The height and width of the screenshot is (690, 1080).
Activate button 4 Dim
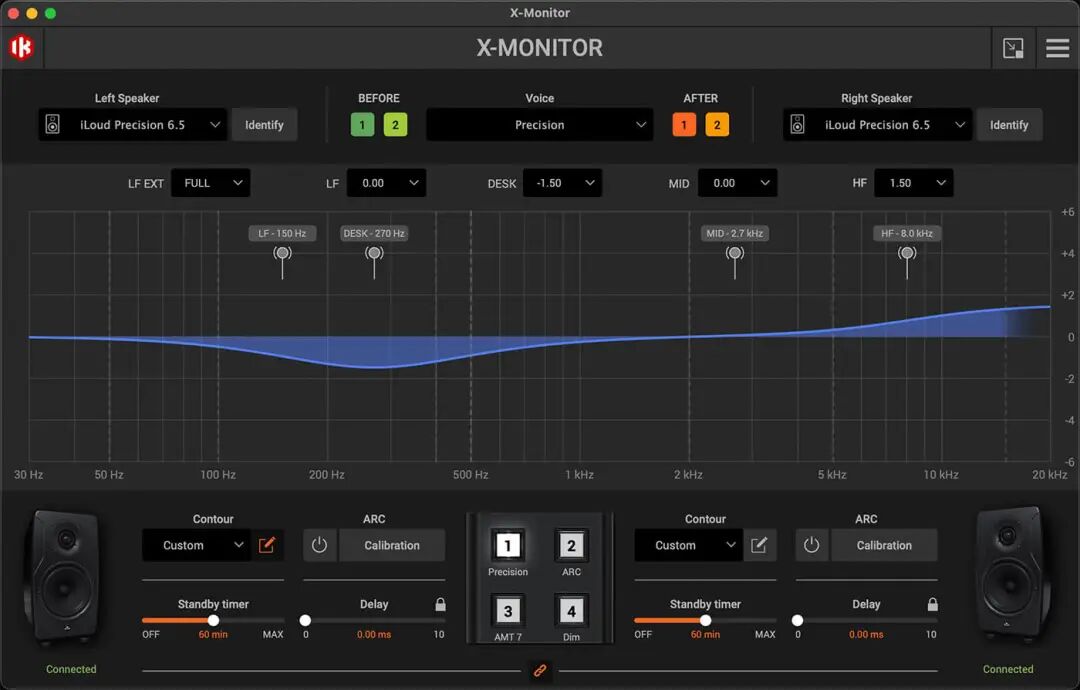click(x=571, y=611)
